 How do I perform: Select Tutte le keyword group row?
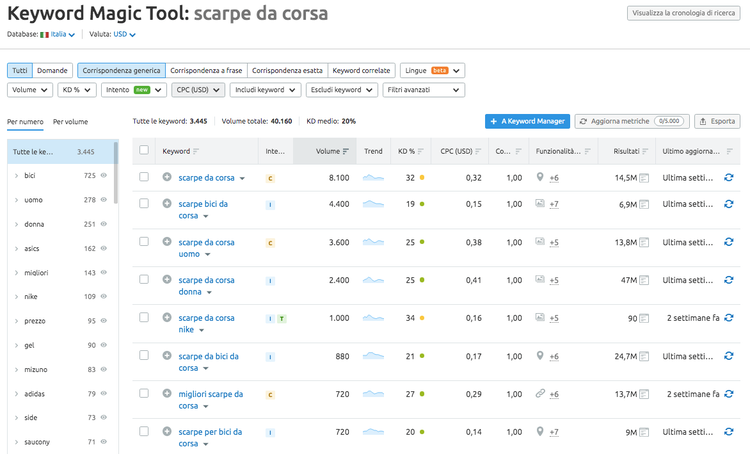pos(63,152)
